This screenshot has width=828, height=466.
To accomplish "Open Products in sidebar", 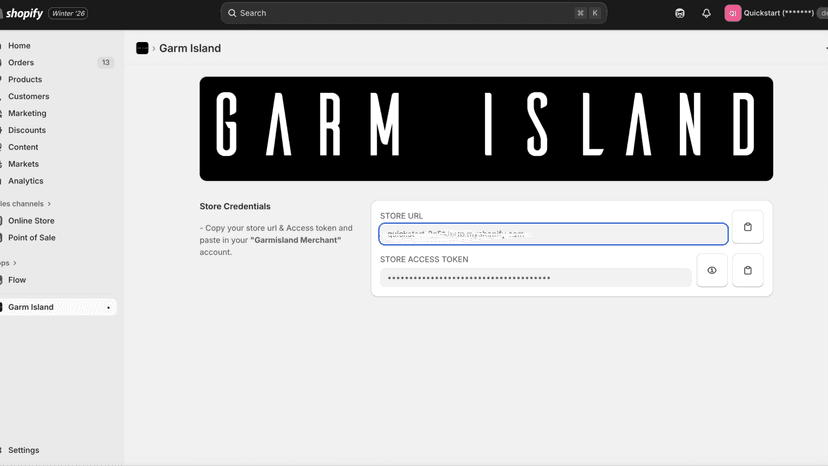I will (25, 79).
